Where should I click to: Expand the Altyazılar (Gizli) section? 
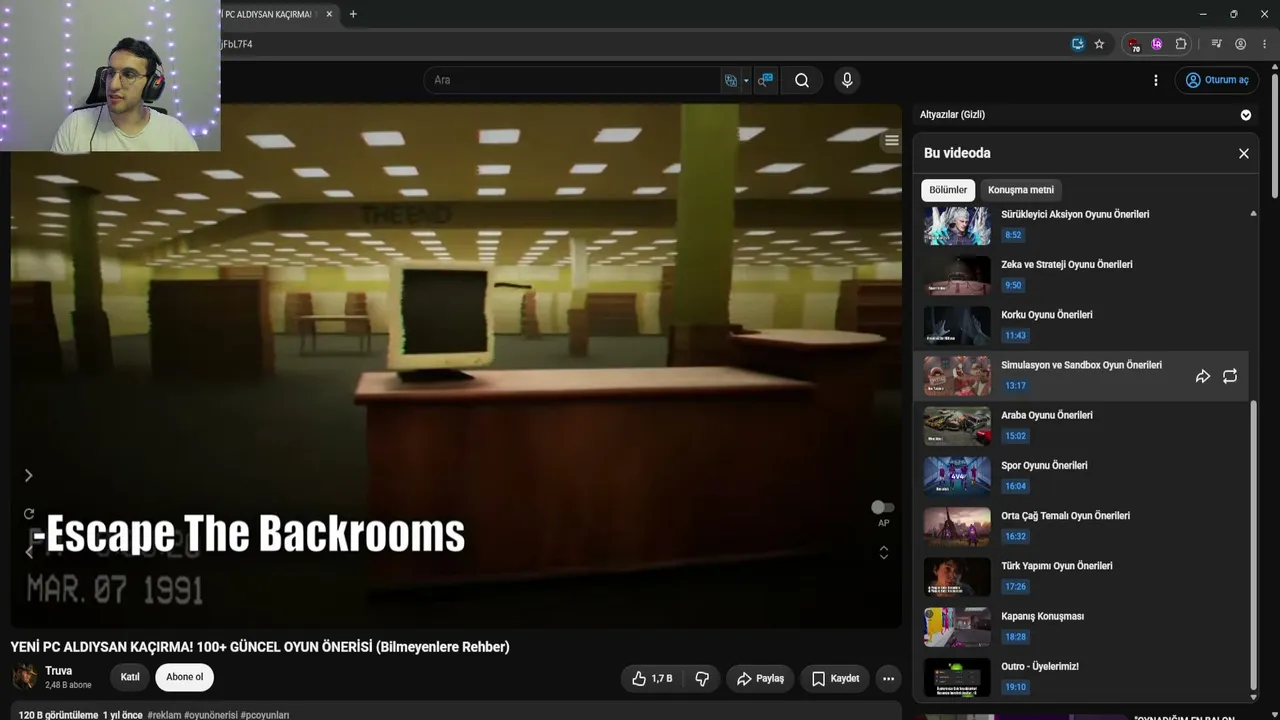[1246, 115]
